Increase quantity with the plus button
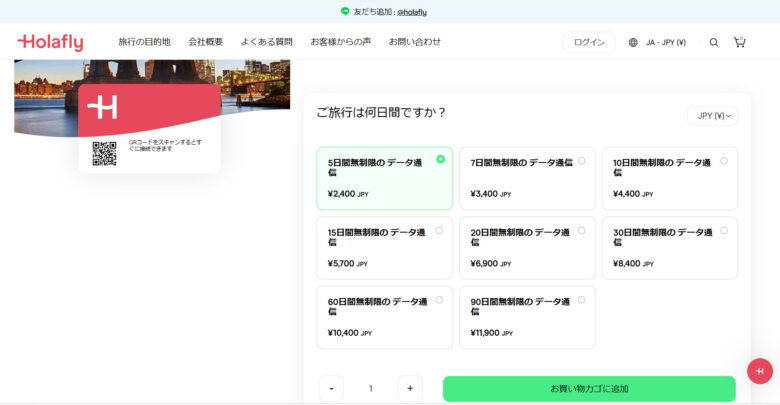780x405 pixels. pyautogui.click(x=409, y=388)
